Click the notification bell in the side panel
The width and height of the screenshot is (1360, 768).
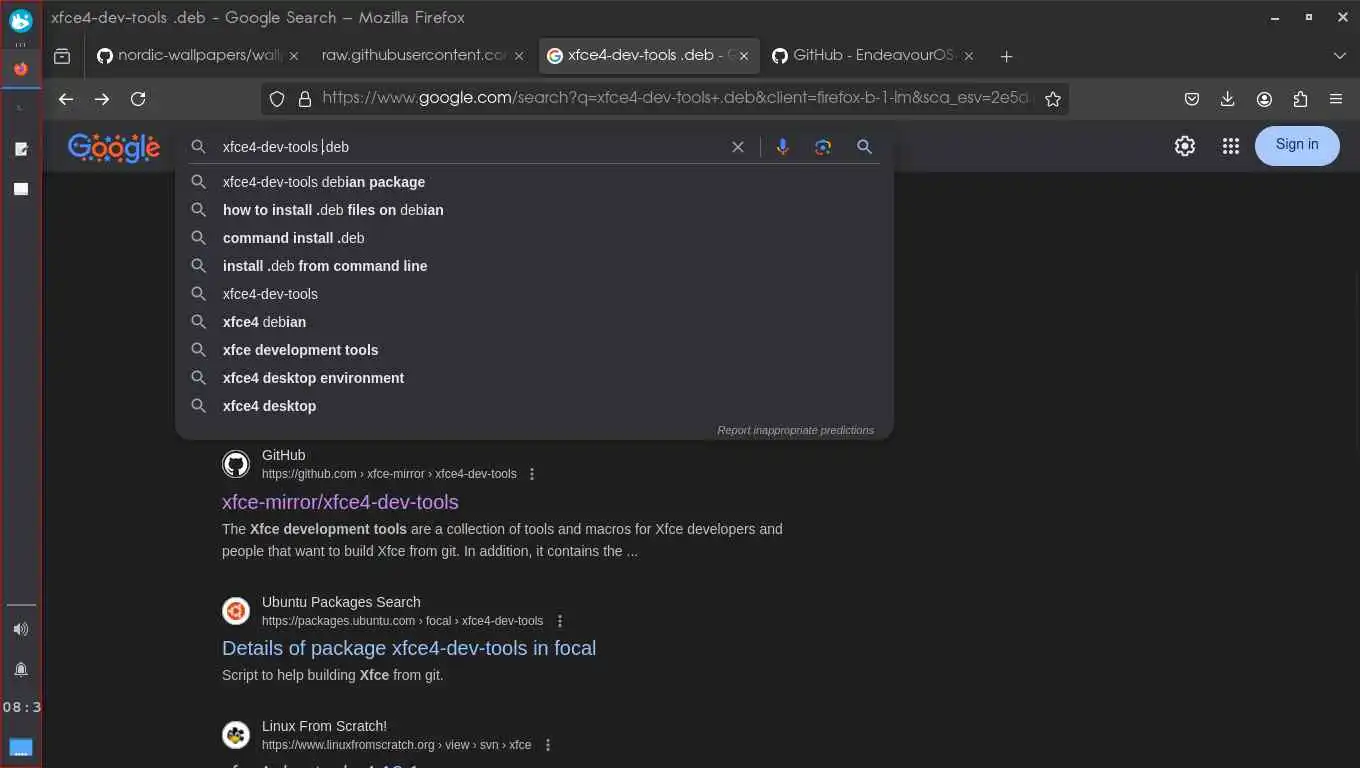click(21, 669)
